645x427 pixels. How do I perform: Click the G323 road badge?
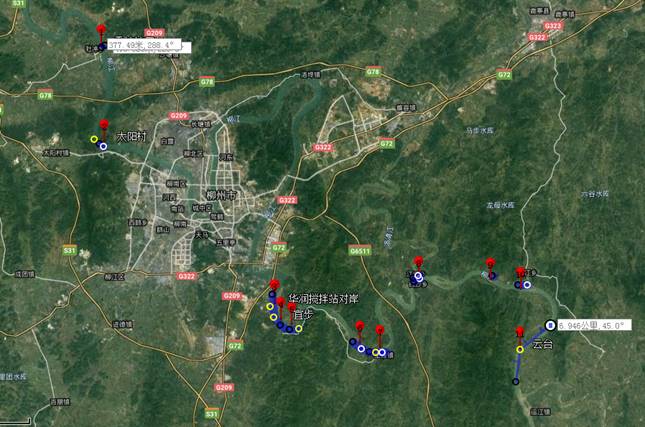click(552, 26)
